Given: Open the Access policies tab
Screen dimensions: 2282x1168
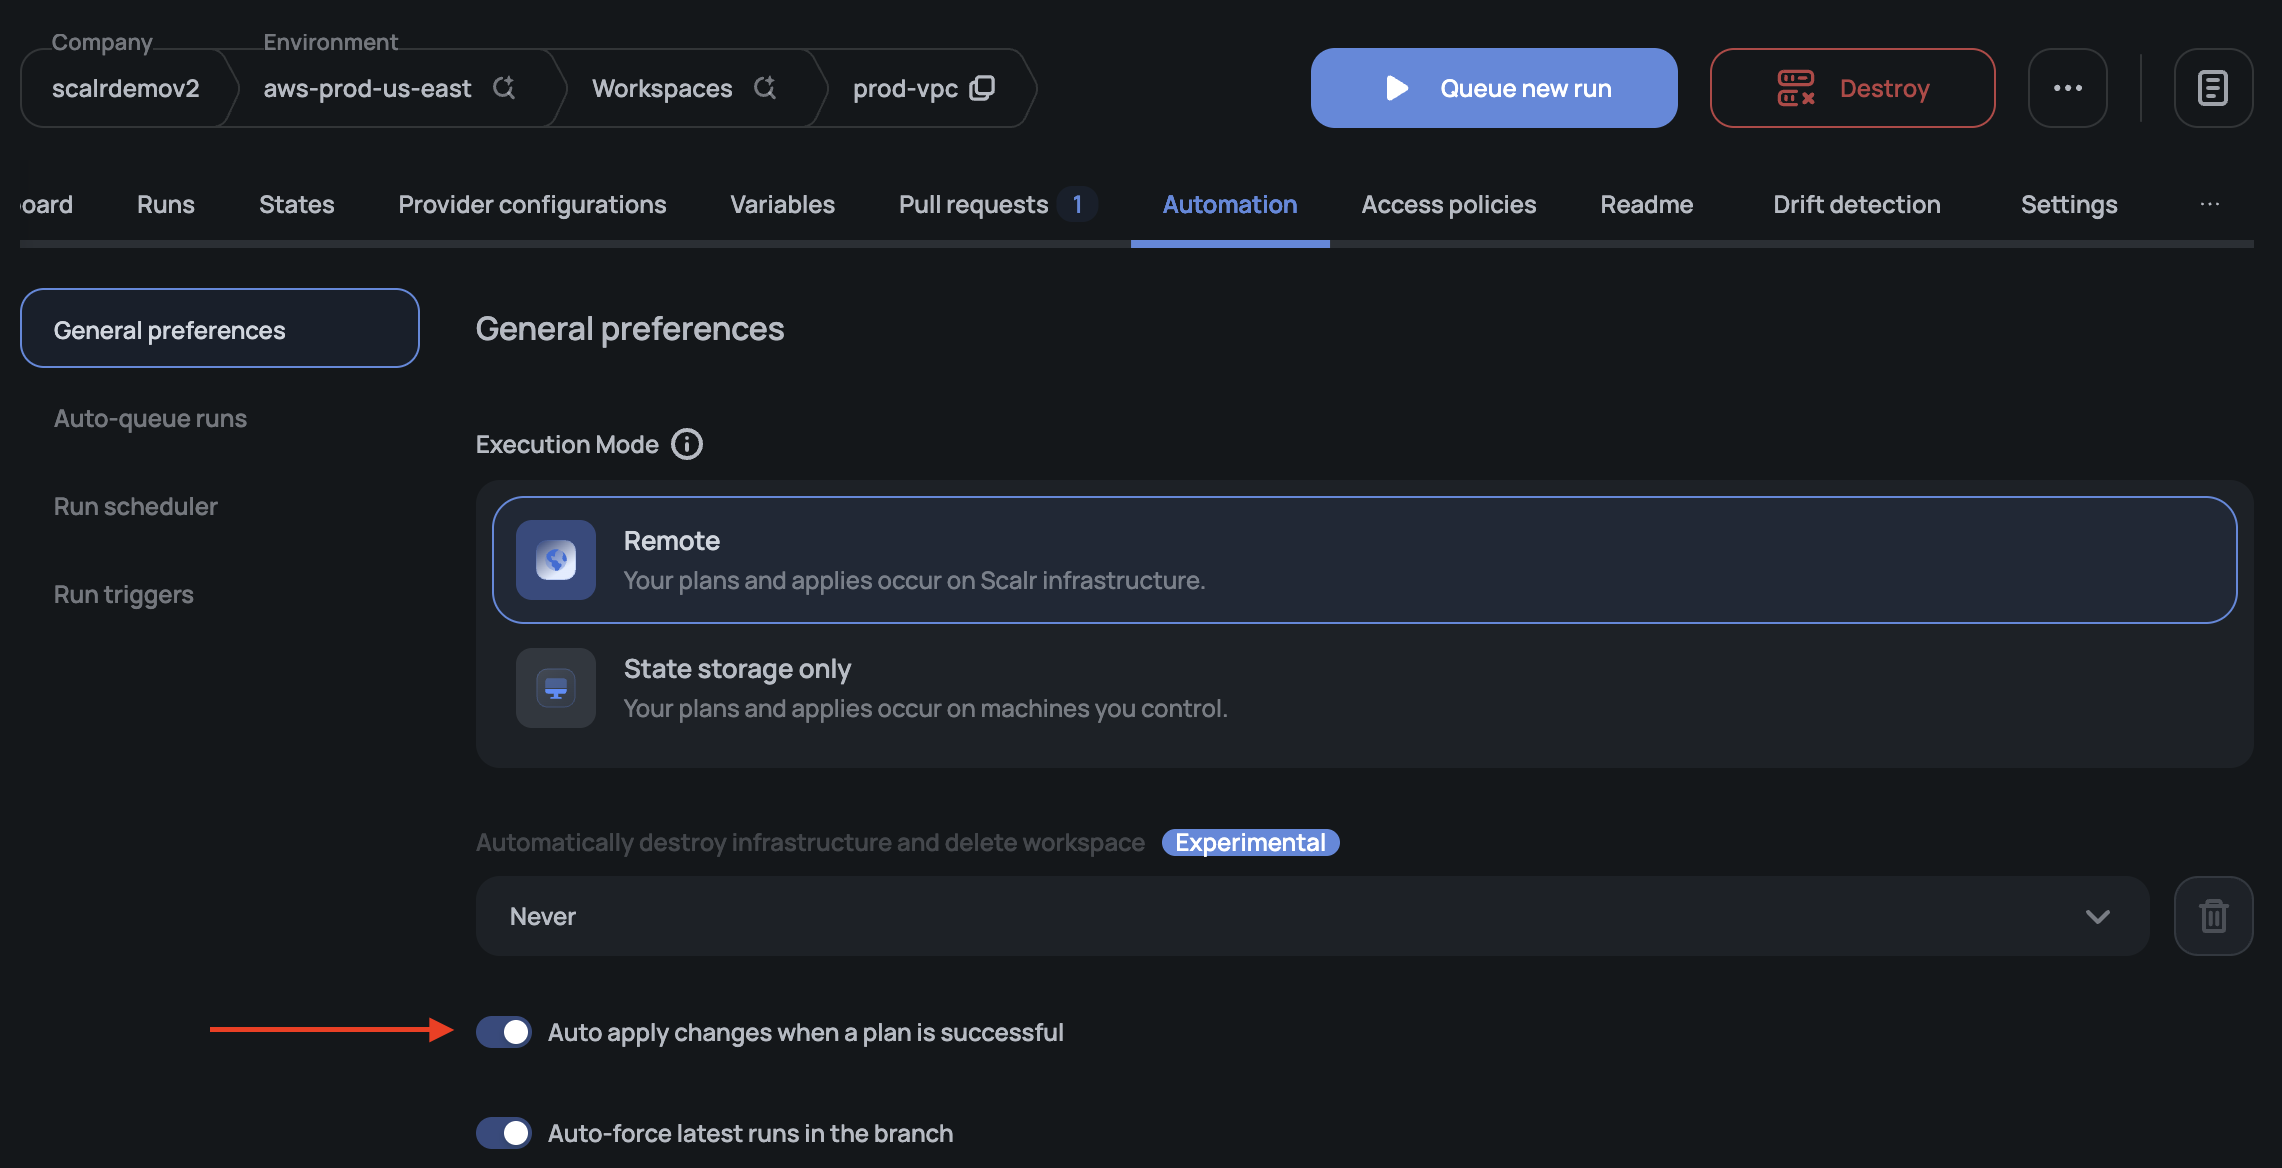Looking at the screenshot, I should [x=1449, y=204].
